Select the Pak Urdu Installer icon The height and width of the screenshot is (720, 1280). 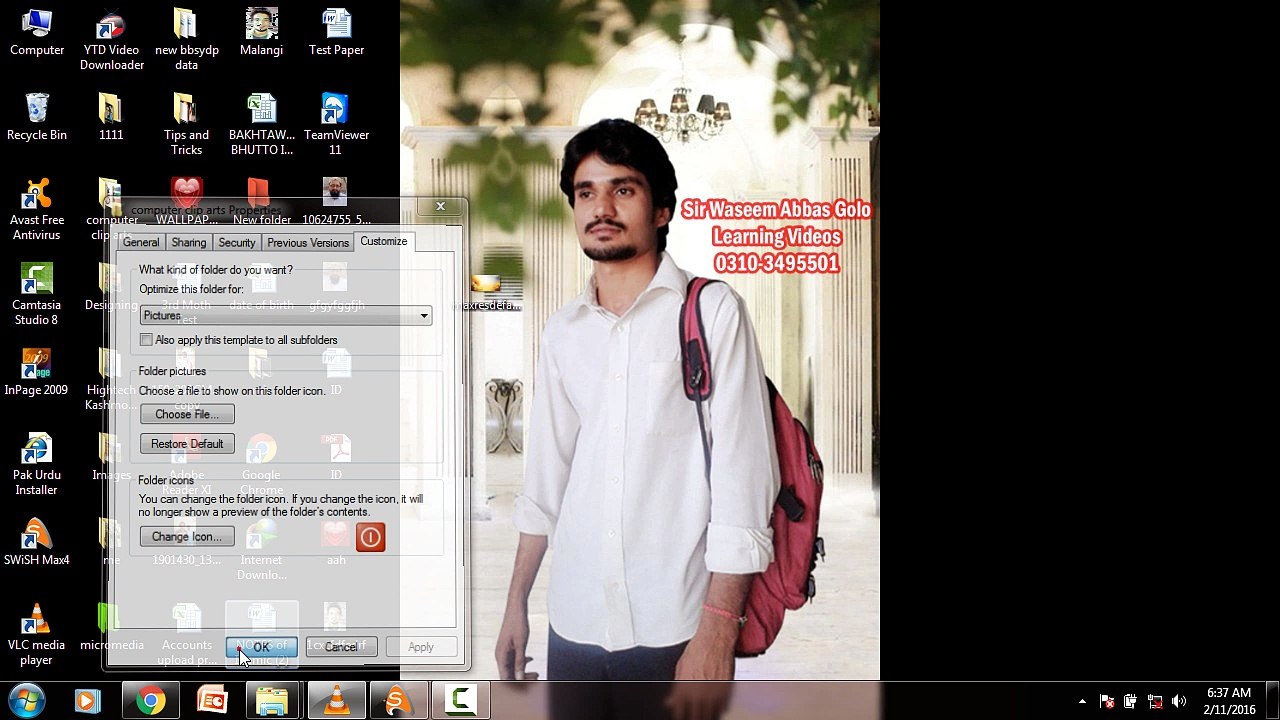coord(37,465)
